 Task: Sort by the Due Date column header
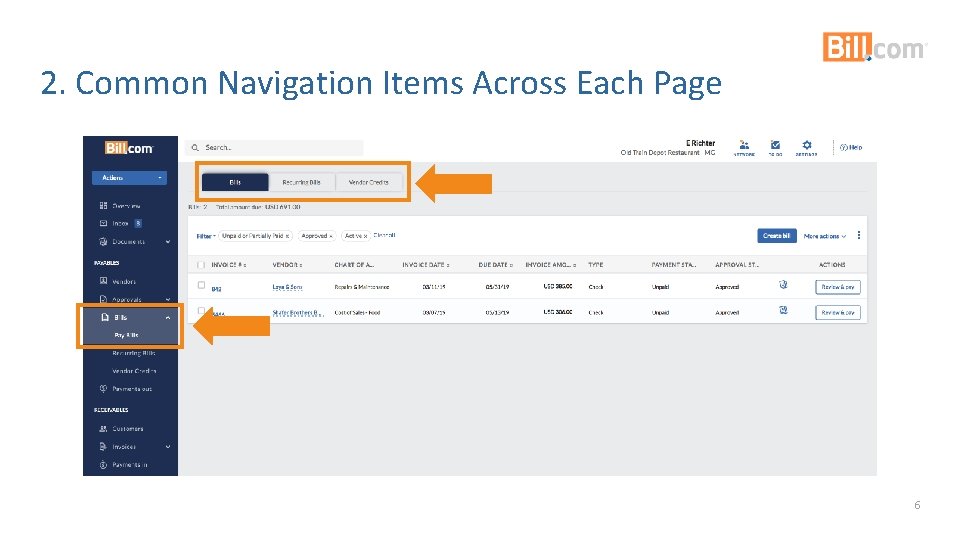pos(495,265)
